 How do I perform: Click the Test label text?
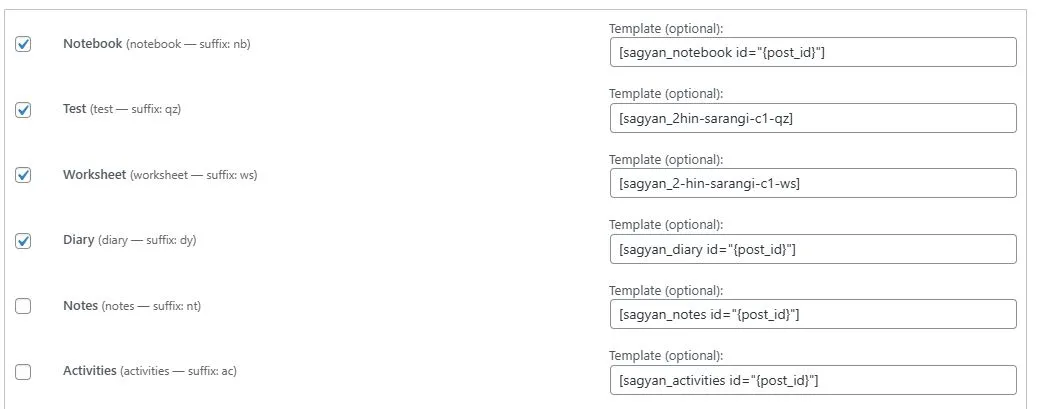(x=75, y=109)
